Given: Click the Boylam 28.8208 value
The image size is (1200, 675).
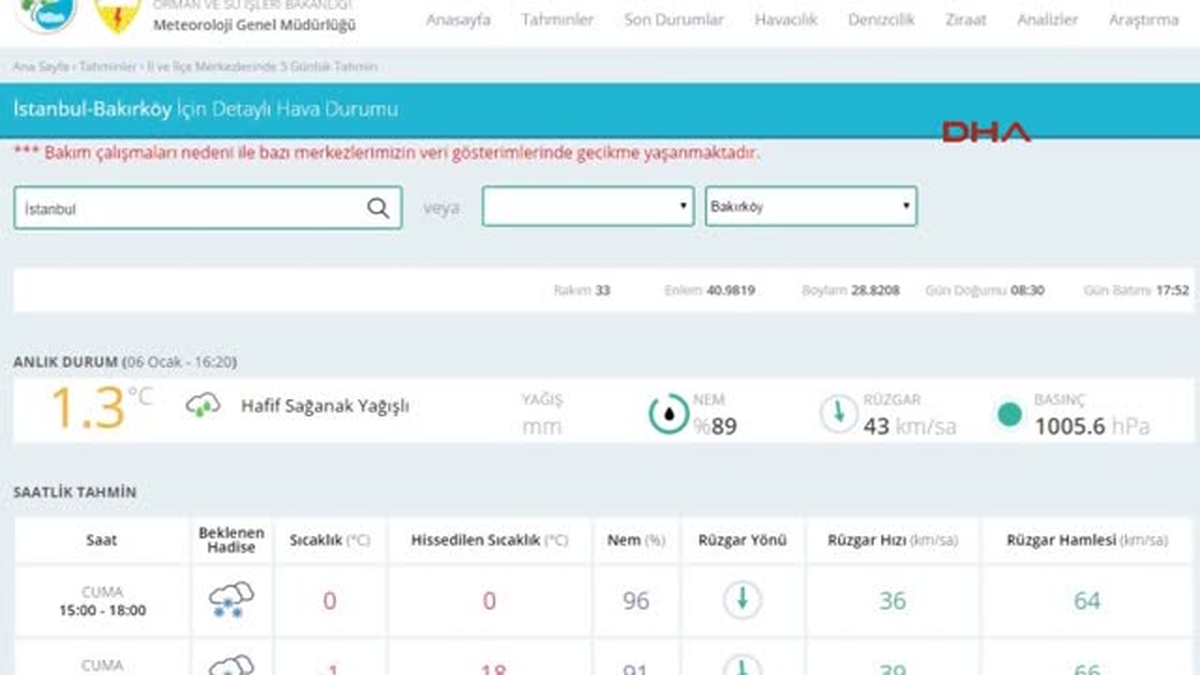Looking at the screenshot, I should 850,291.
